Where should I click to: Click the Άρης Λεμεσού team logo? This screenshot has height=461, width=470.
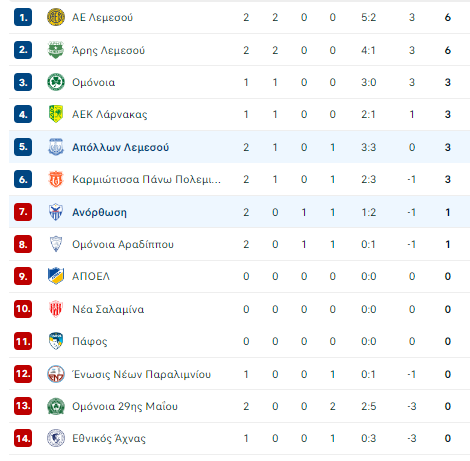point(56,50)
